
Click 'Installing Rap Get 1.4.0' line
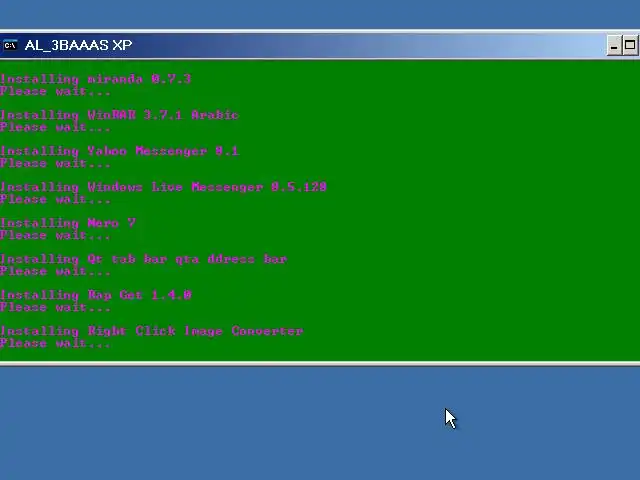(96, 295)
